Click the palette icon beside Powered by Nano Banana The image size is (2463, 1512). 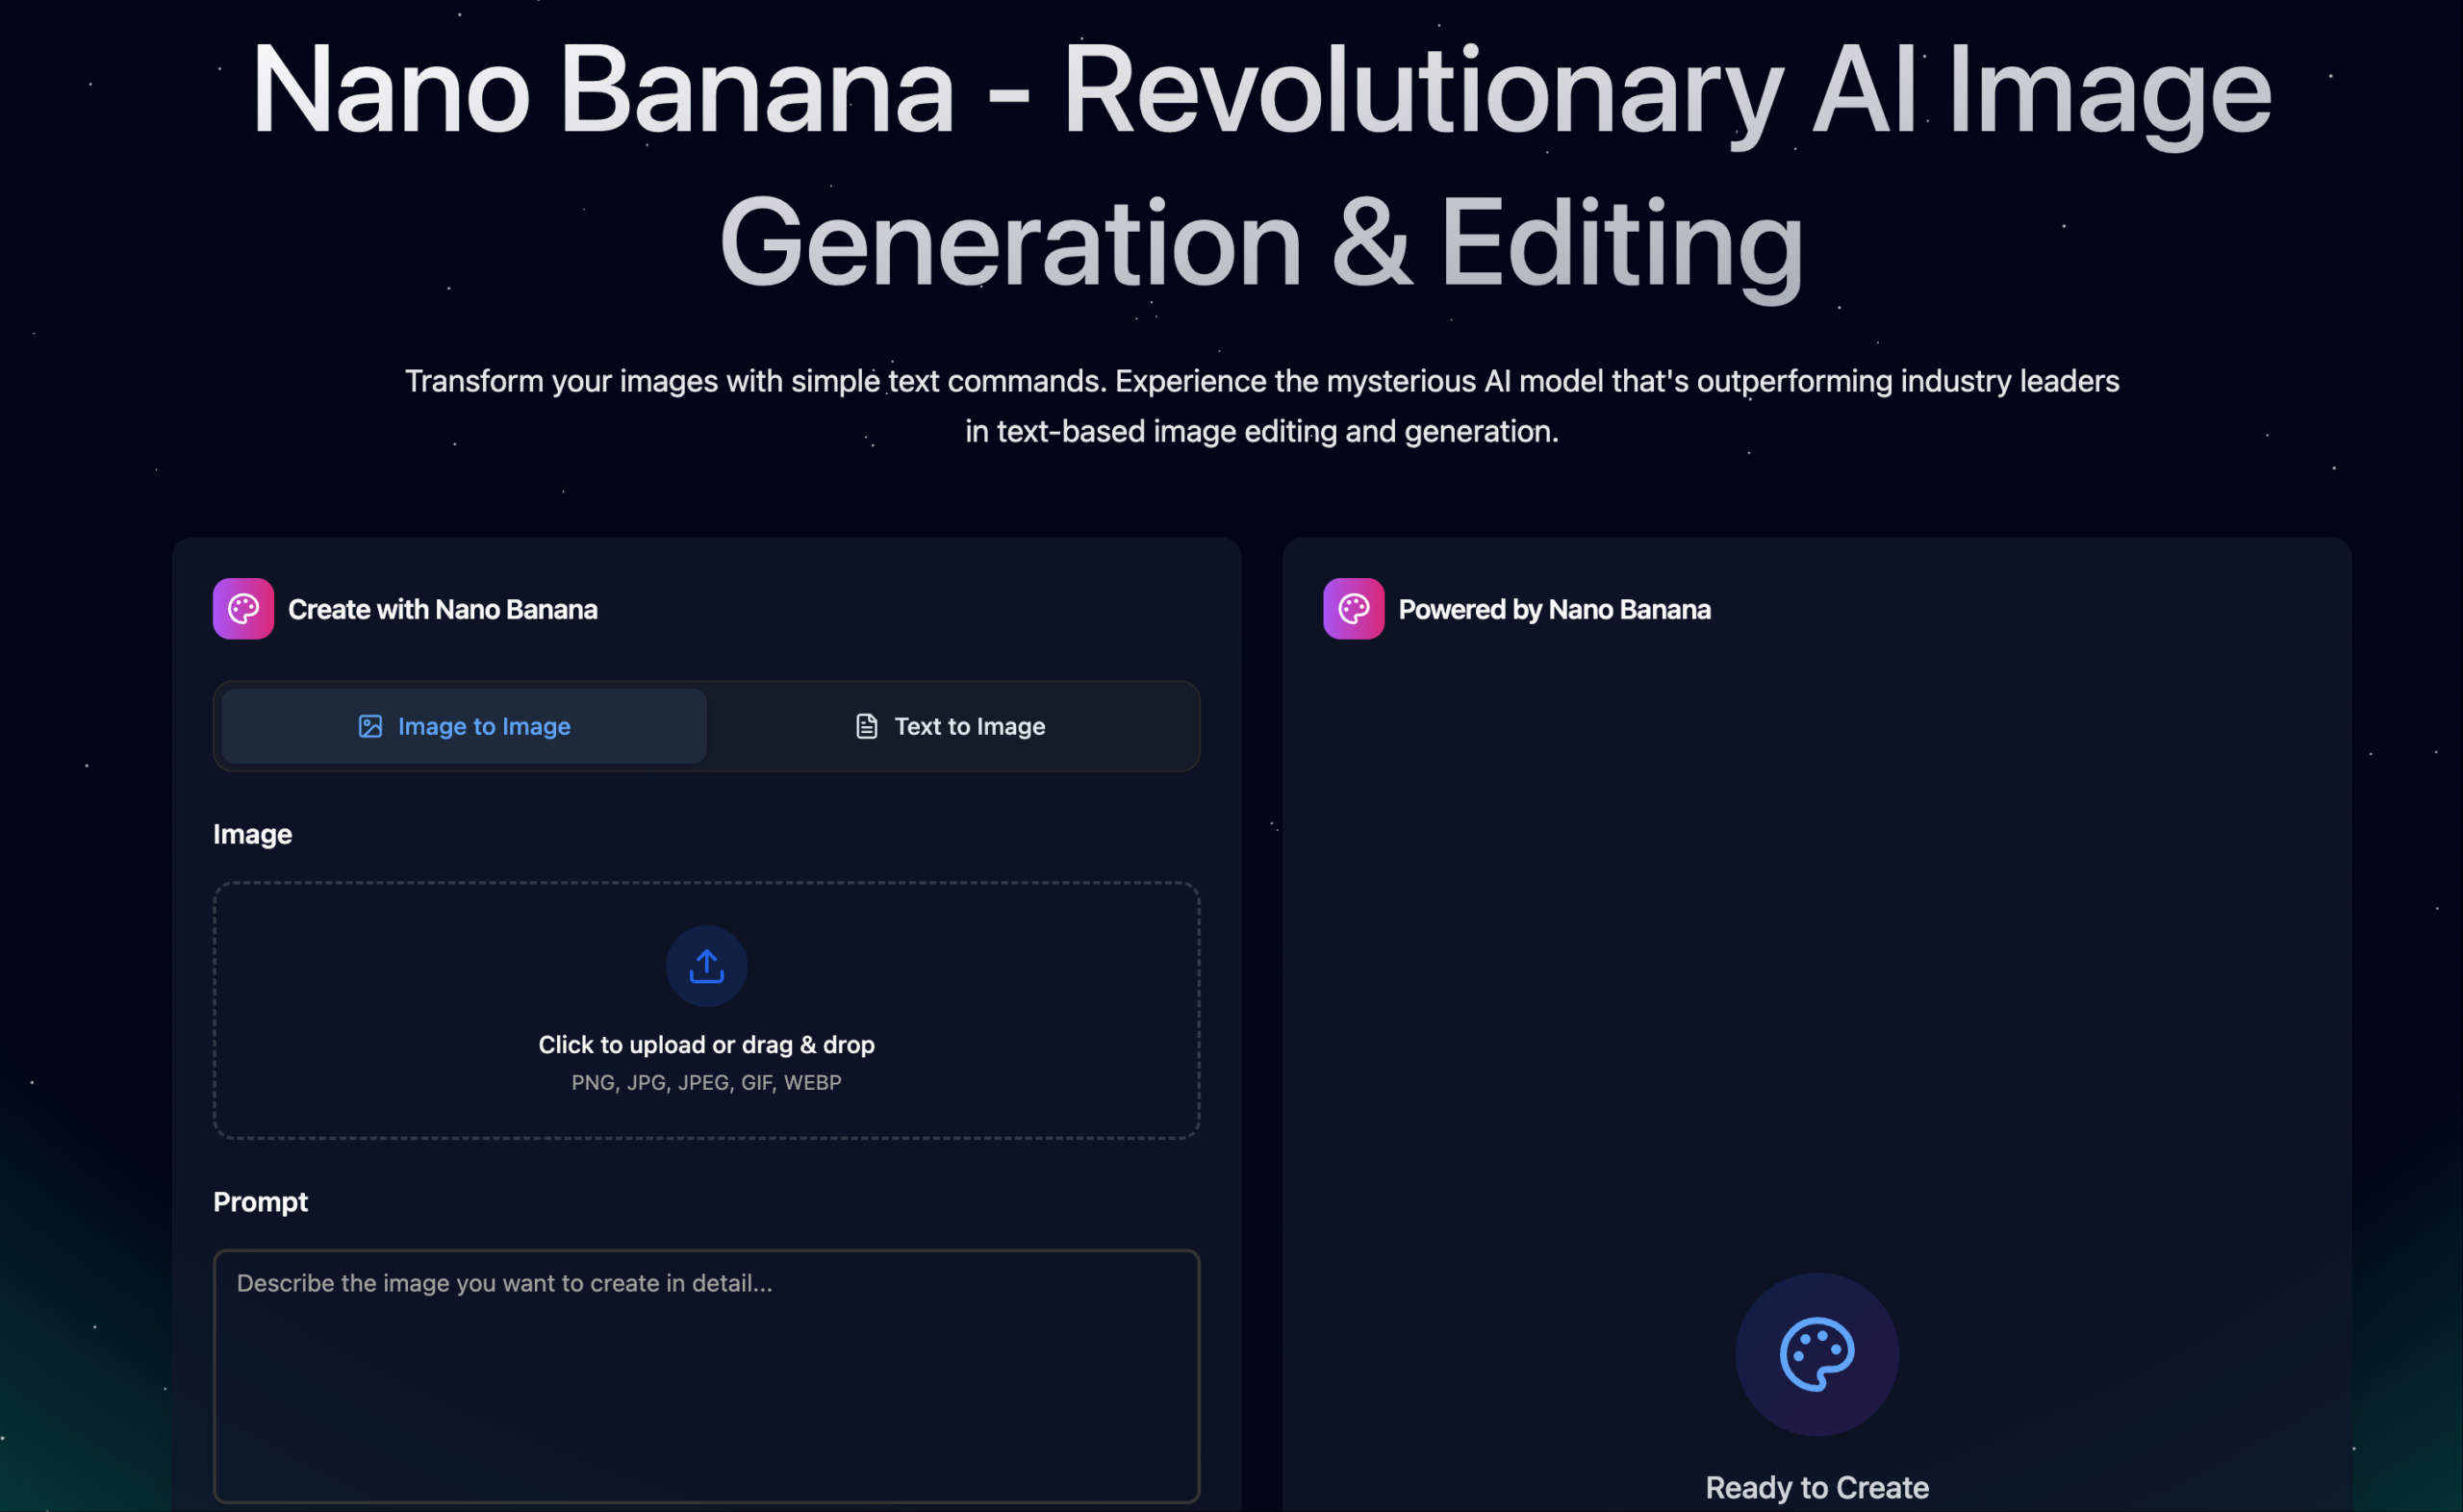coord(1353,608)
